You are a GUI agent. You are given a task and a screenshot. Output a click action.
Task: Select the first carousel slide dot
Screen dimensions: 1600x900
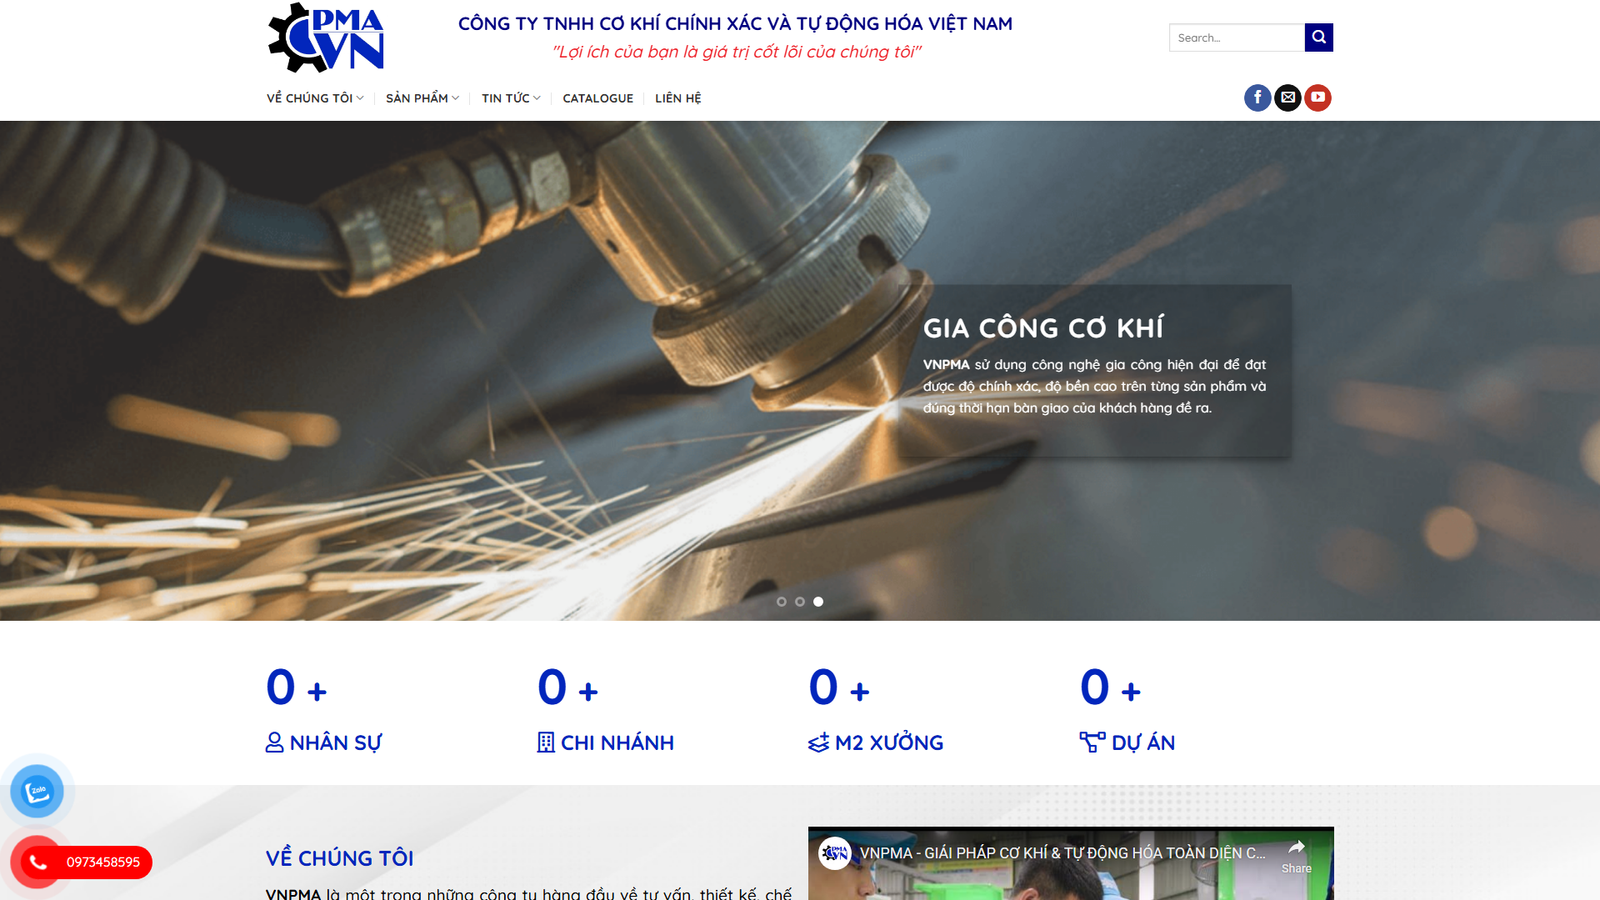click(781, 601)
